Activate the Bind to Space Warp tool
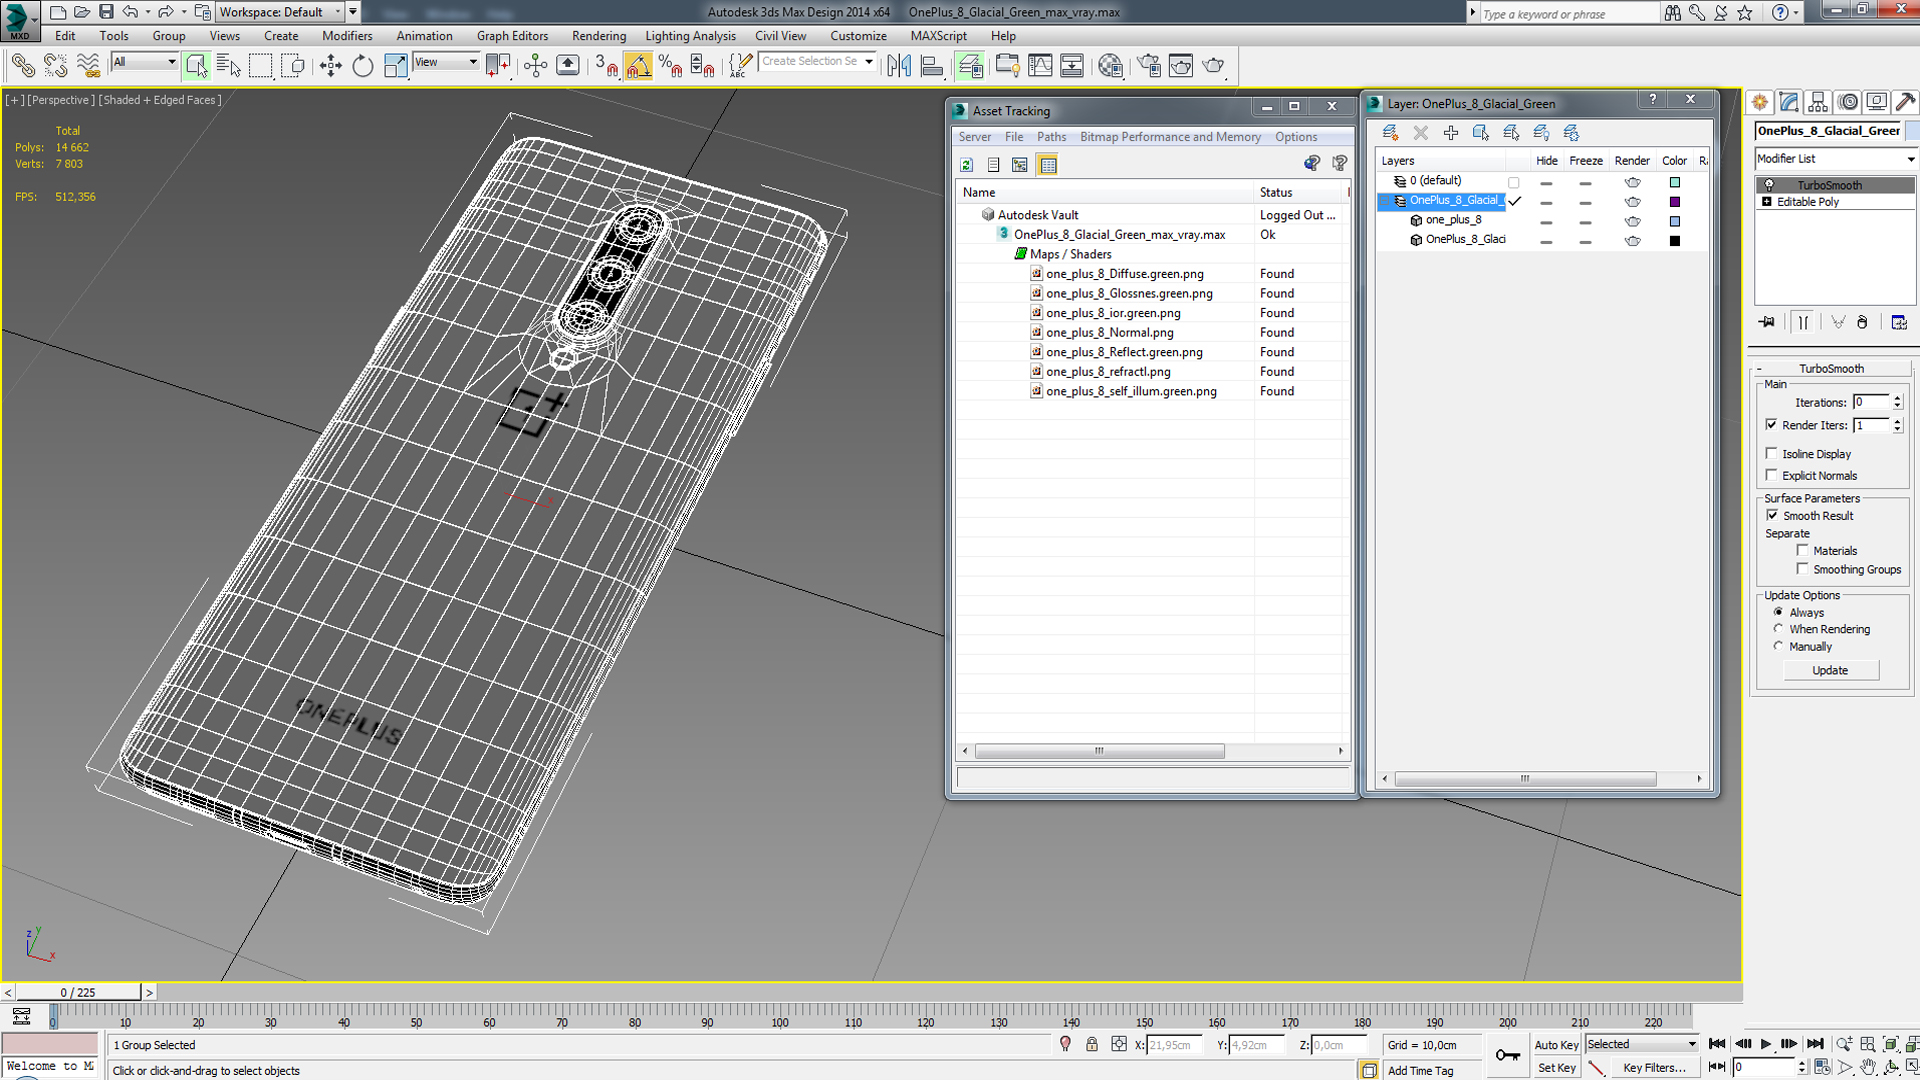 point(89,66)
